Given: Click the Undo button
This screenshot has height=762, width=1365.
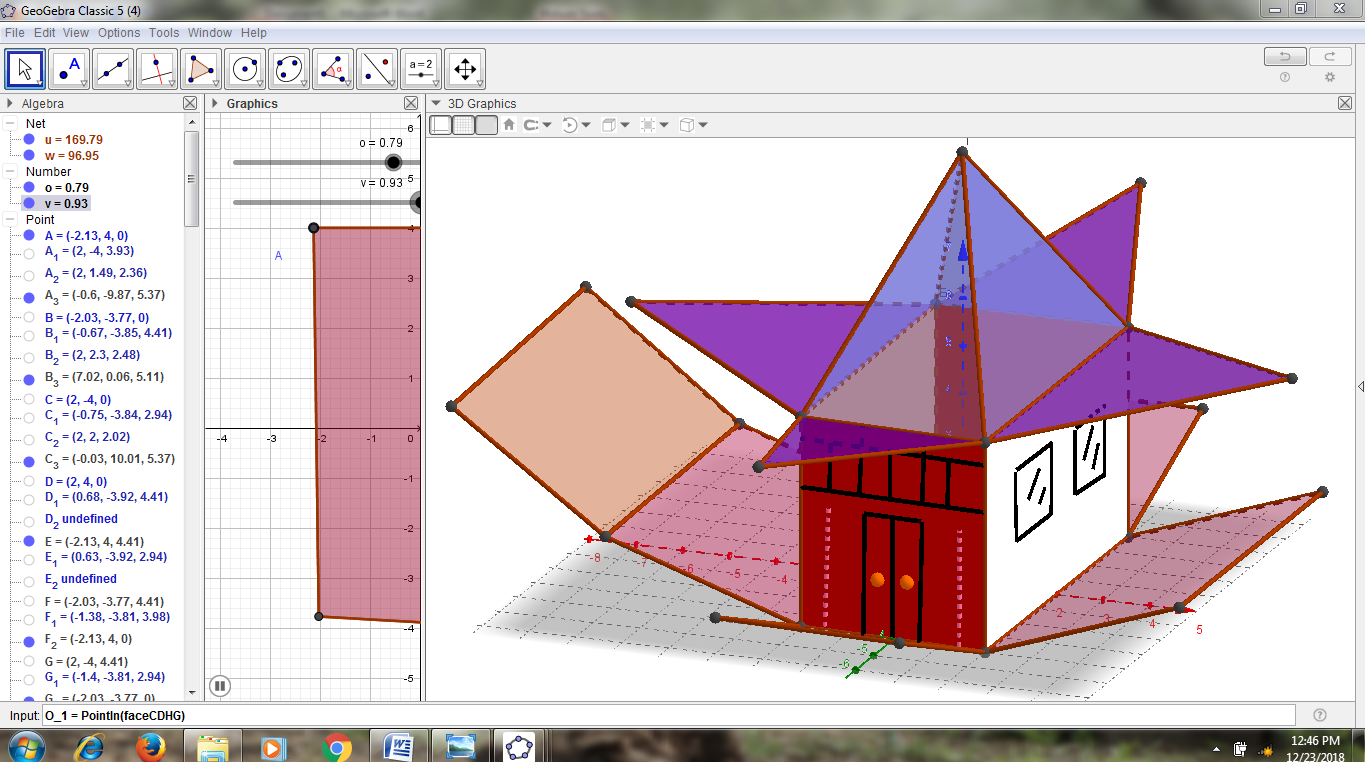Looking at the screenshot, I should click(x=1284, y=56).
